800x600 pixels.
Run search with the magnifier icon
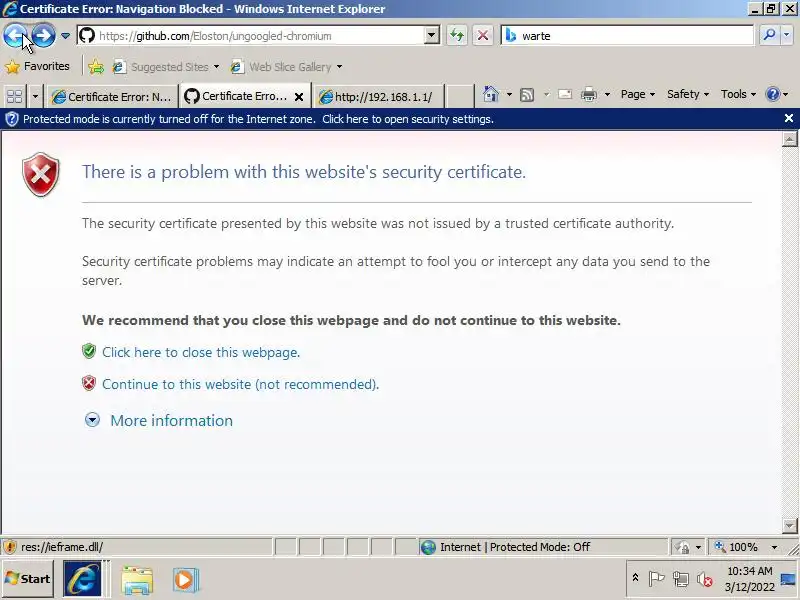768,35
